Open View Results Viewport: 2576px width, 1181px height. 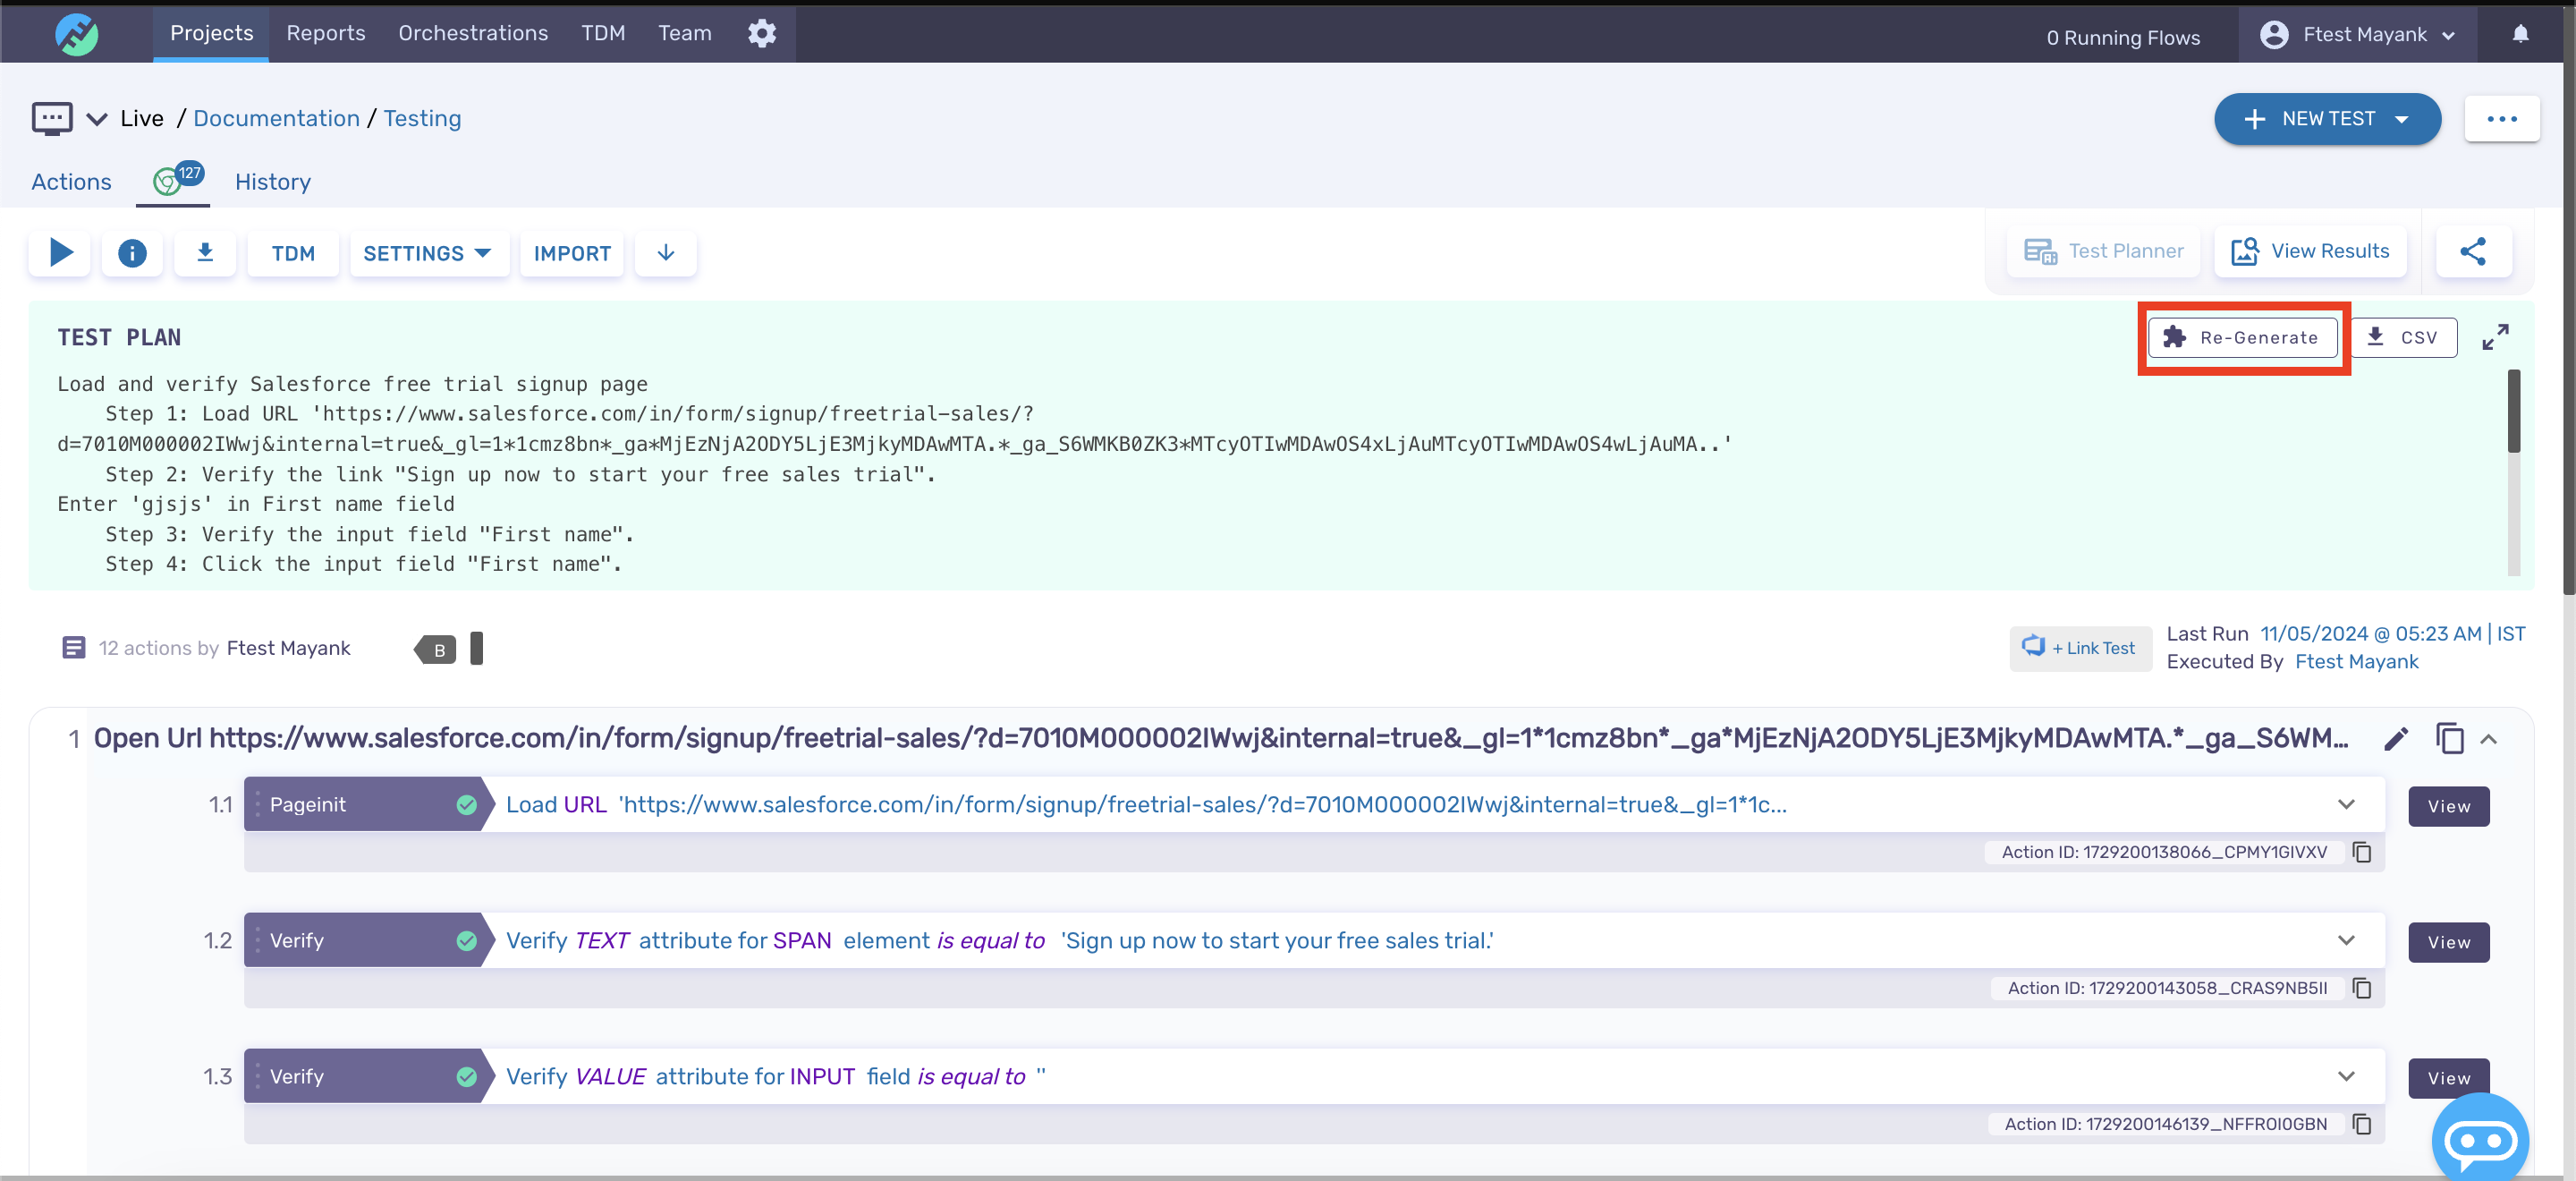tap(2310, 251)
